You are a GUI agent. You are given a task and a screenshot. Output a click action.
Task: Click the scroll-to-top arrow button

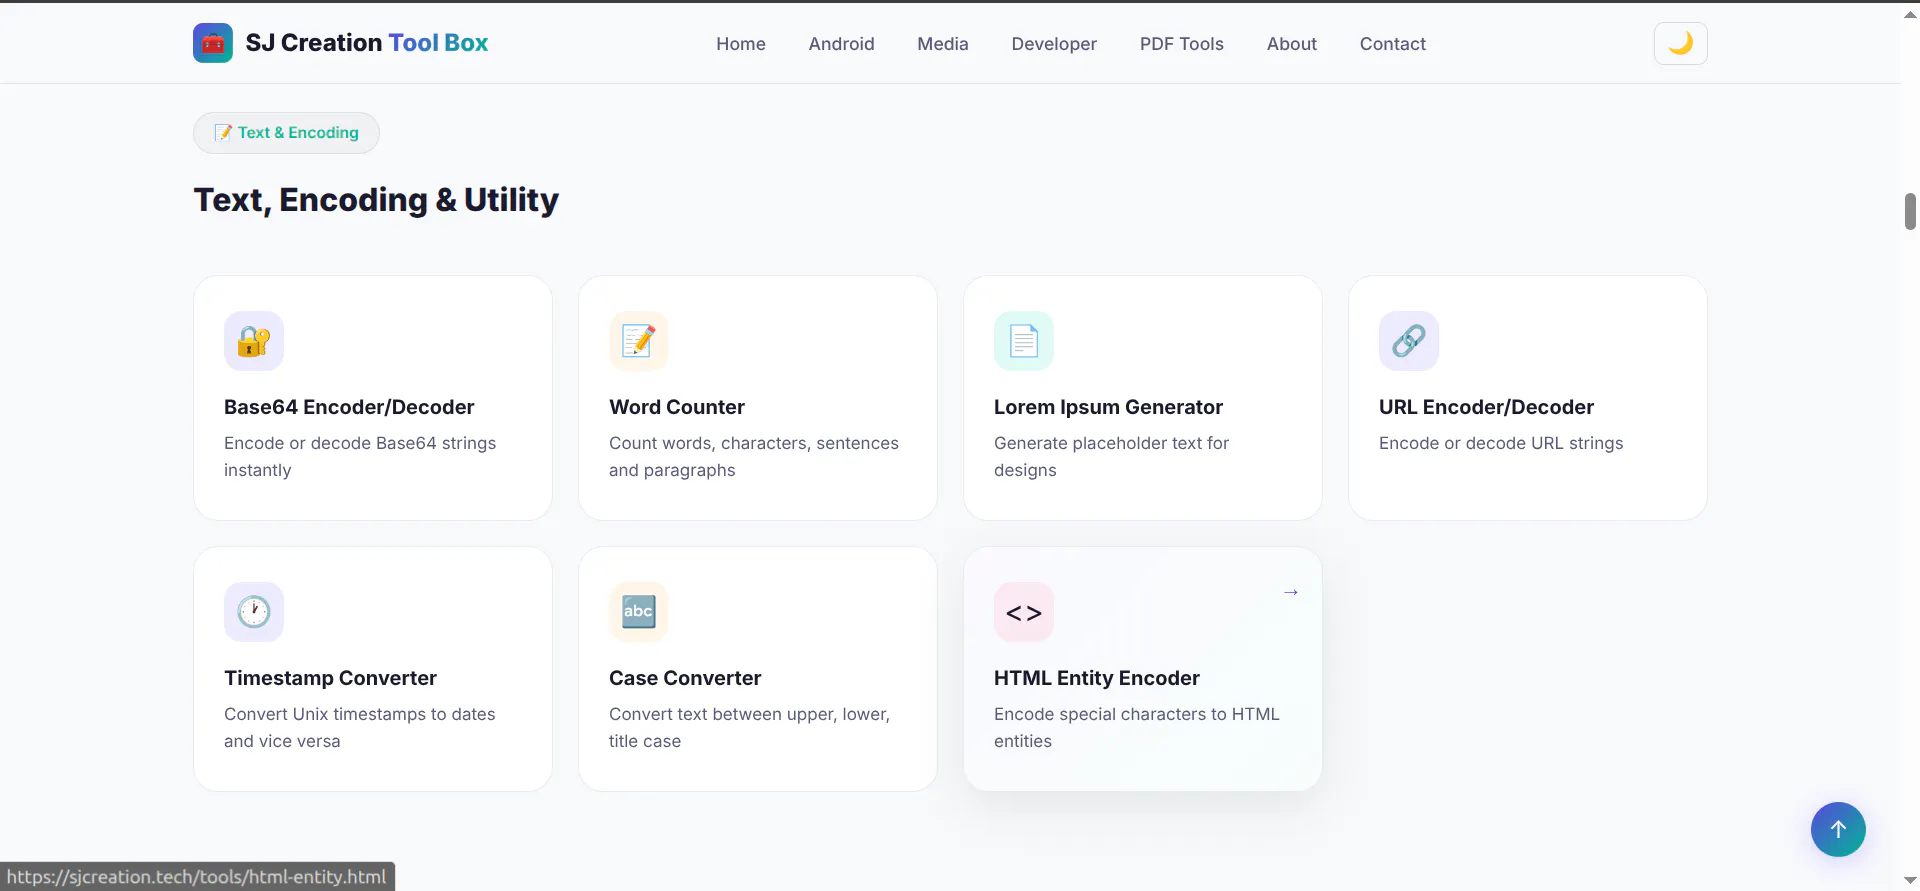pos(1838,829)
